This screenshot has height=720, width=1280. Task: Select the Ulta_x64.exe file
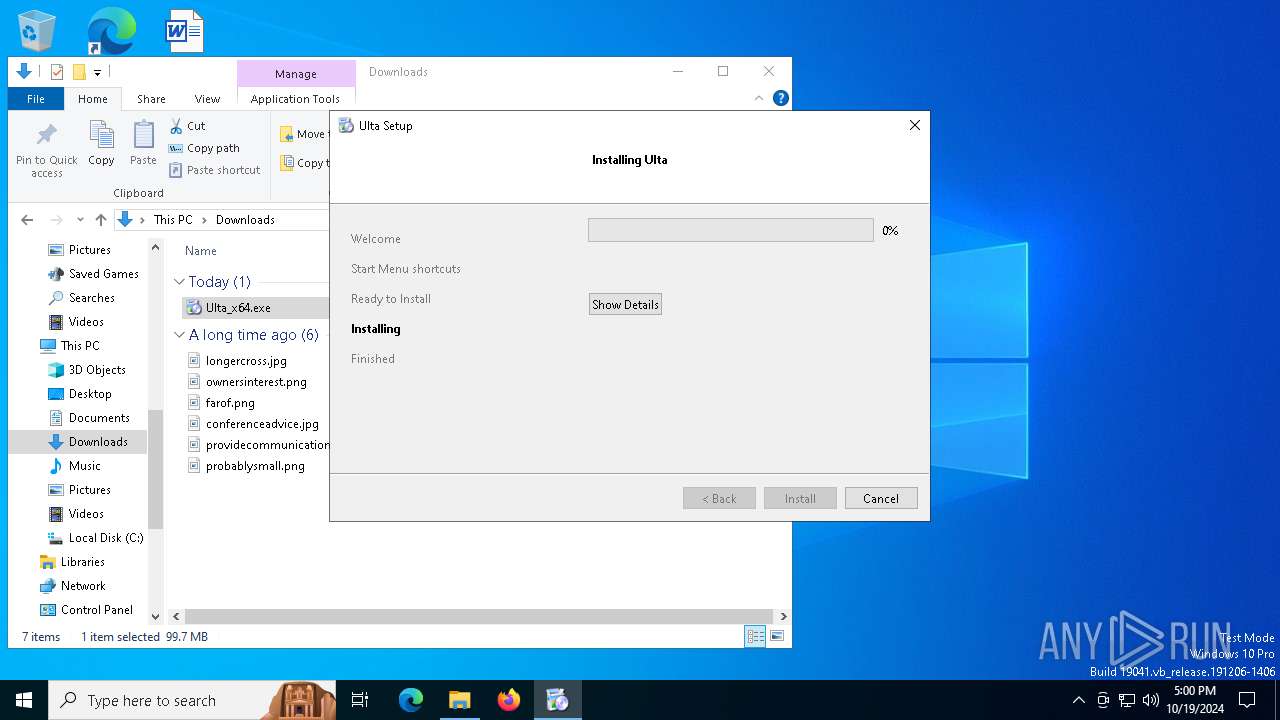(x=238, y=308)
